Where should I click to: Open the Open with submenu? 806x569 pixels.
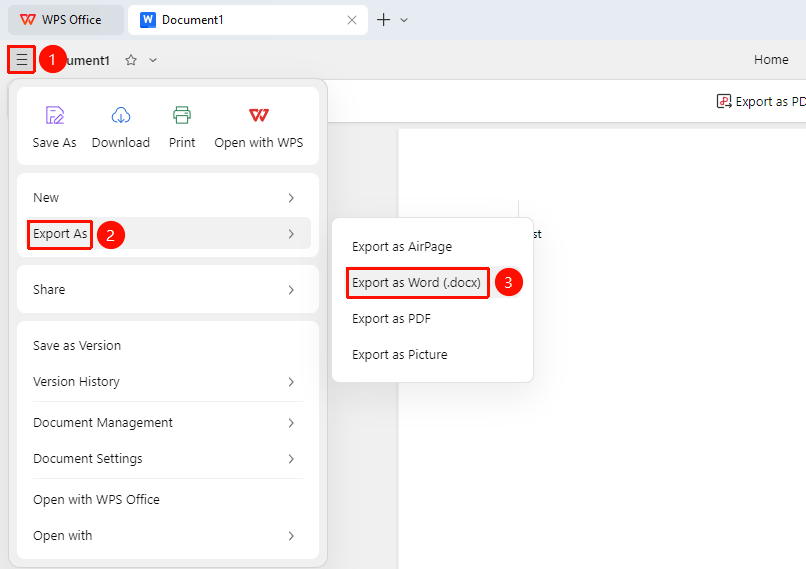coord(168,536)
